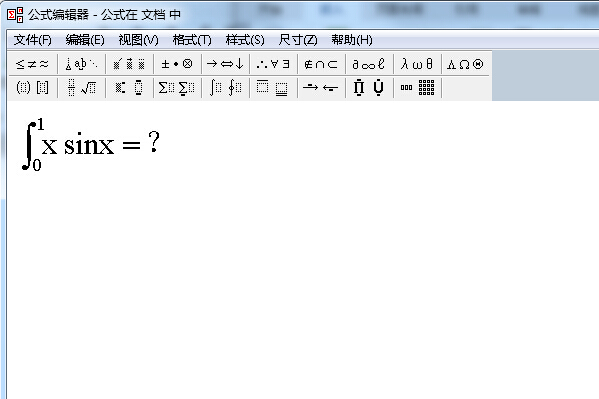This screenshot has width=599, height=399.
Task: Open the 文件(F) menu
Action: point(32,40)
